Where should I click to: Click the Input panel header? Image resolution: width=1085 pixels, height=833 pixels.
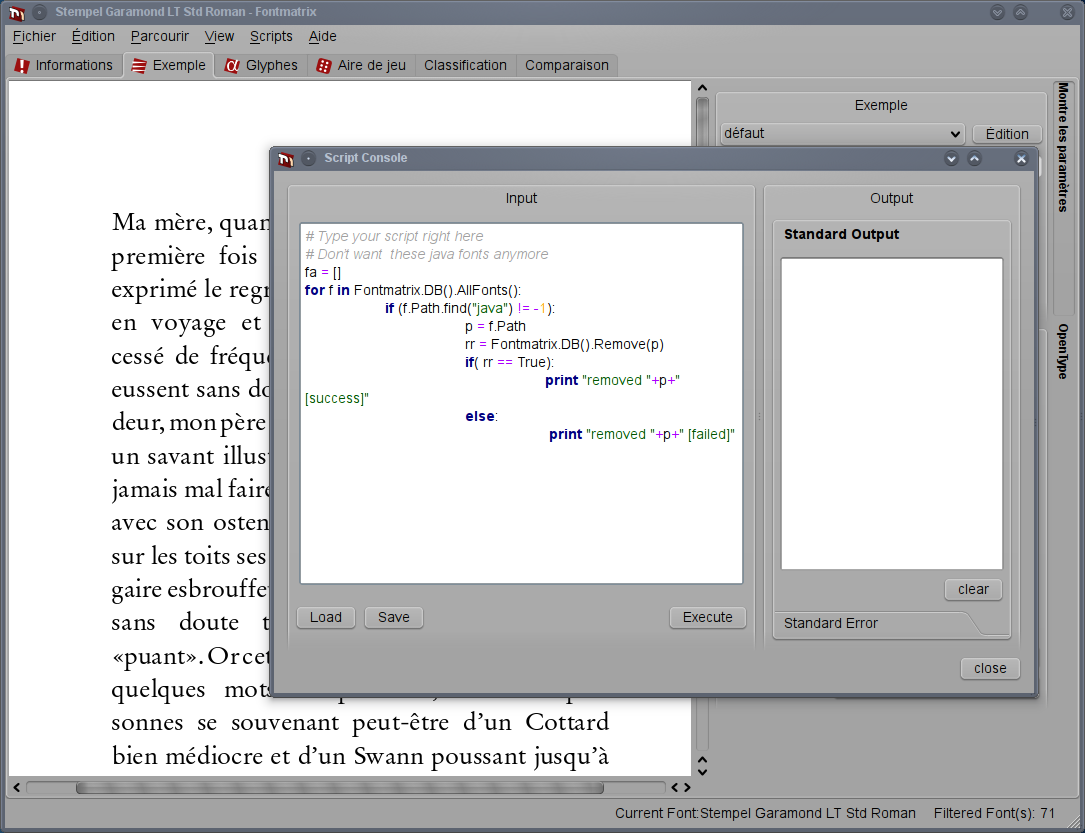(521, 199)
